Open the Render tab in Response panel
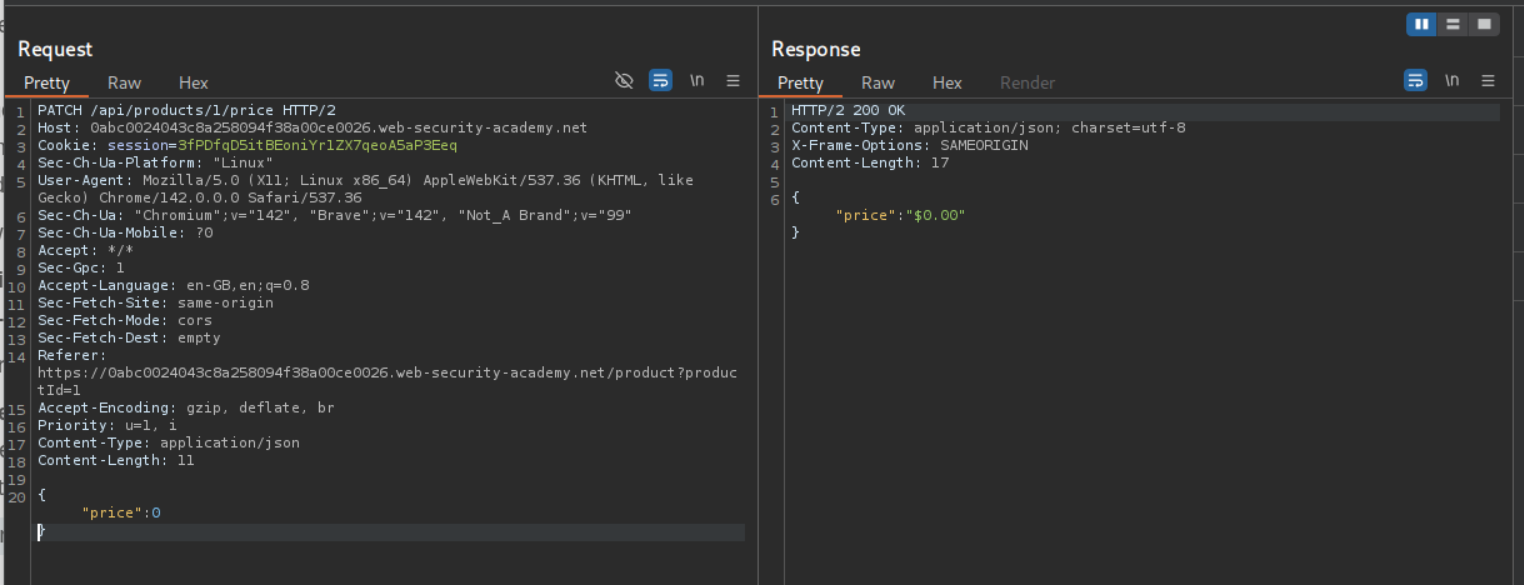 (x=1027, y=83)
